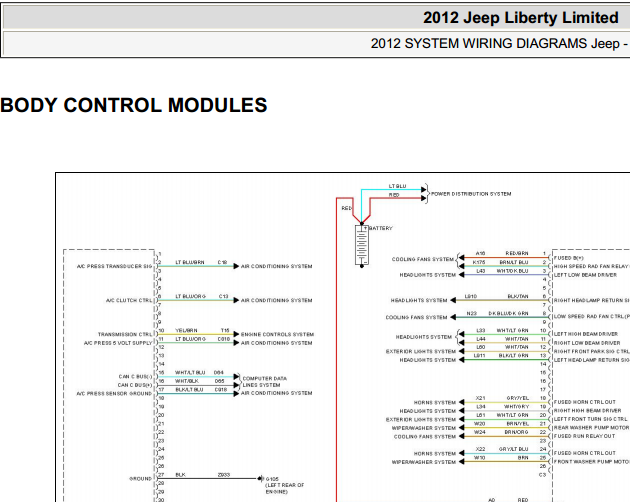This screenshot has width=630, height=502.
Task: Click 'WHT/BLK' wire color on D65
Action: tap(187, 381)
